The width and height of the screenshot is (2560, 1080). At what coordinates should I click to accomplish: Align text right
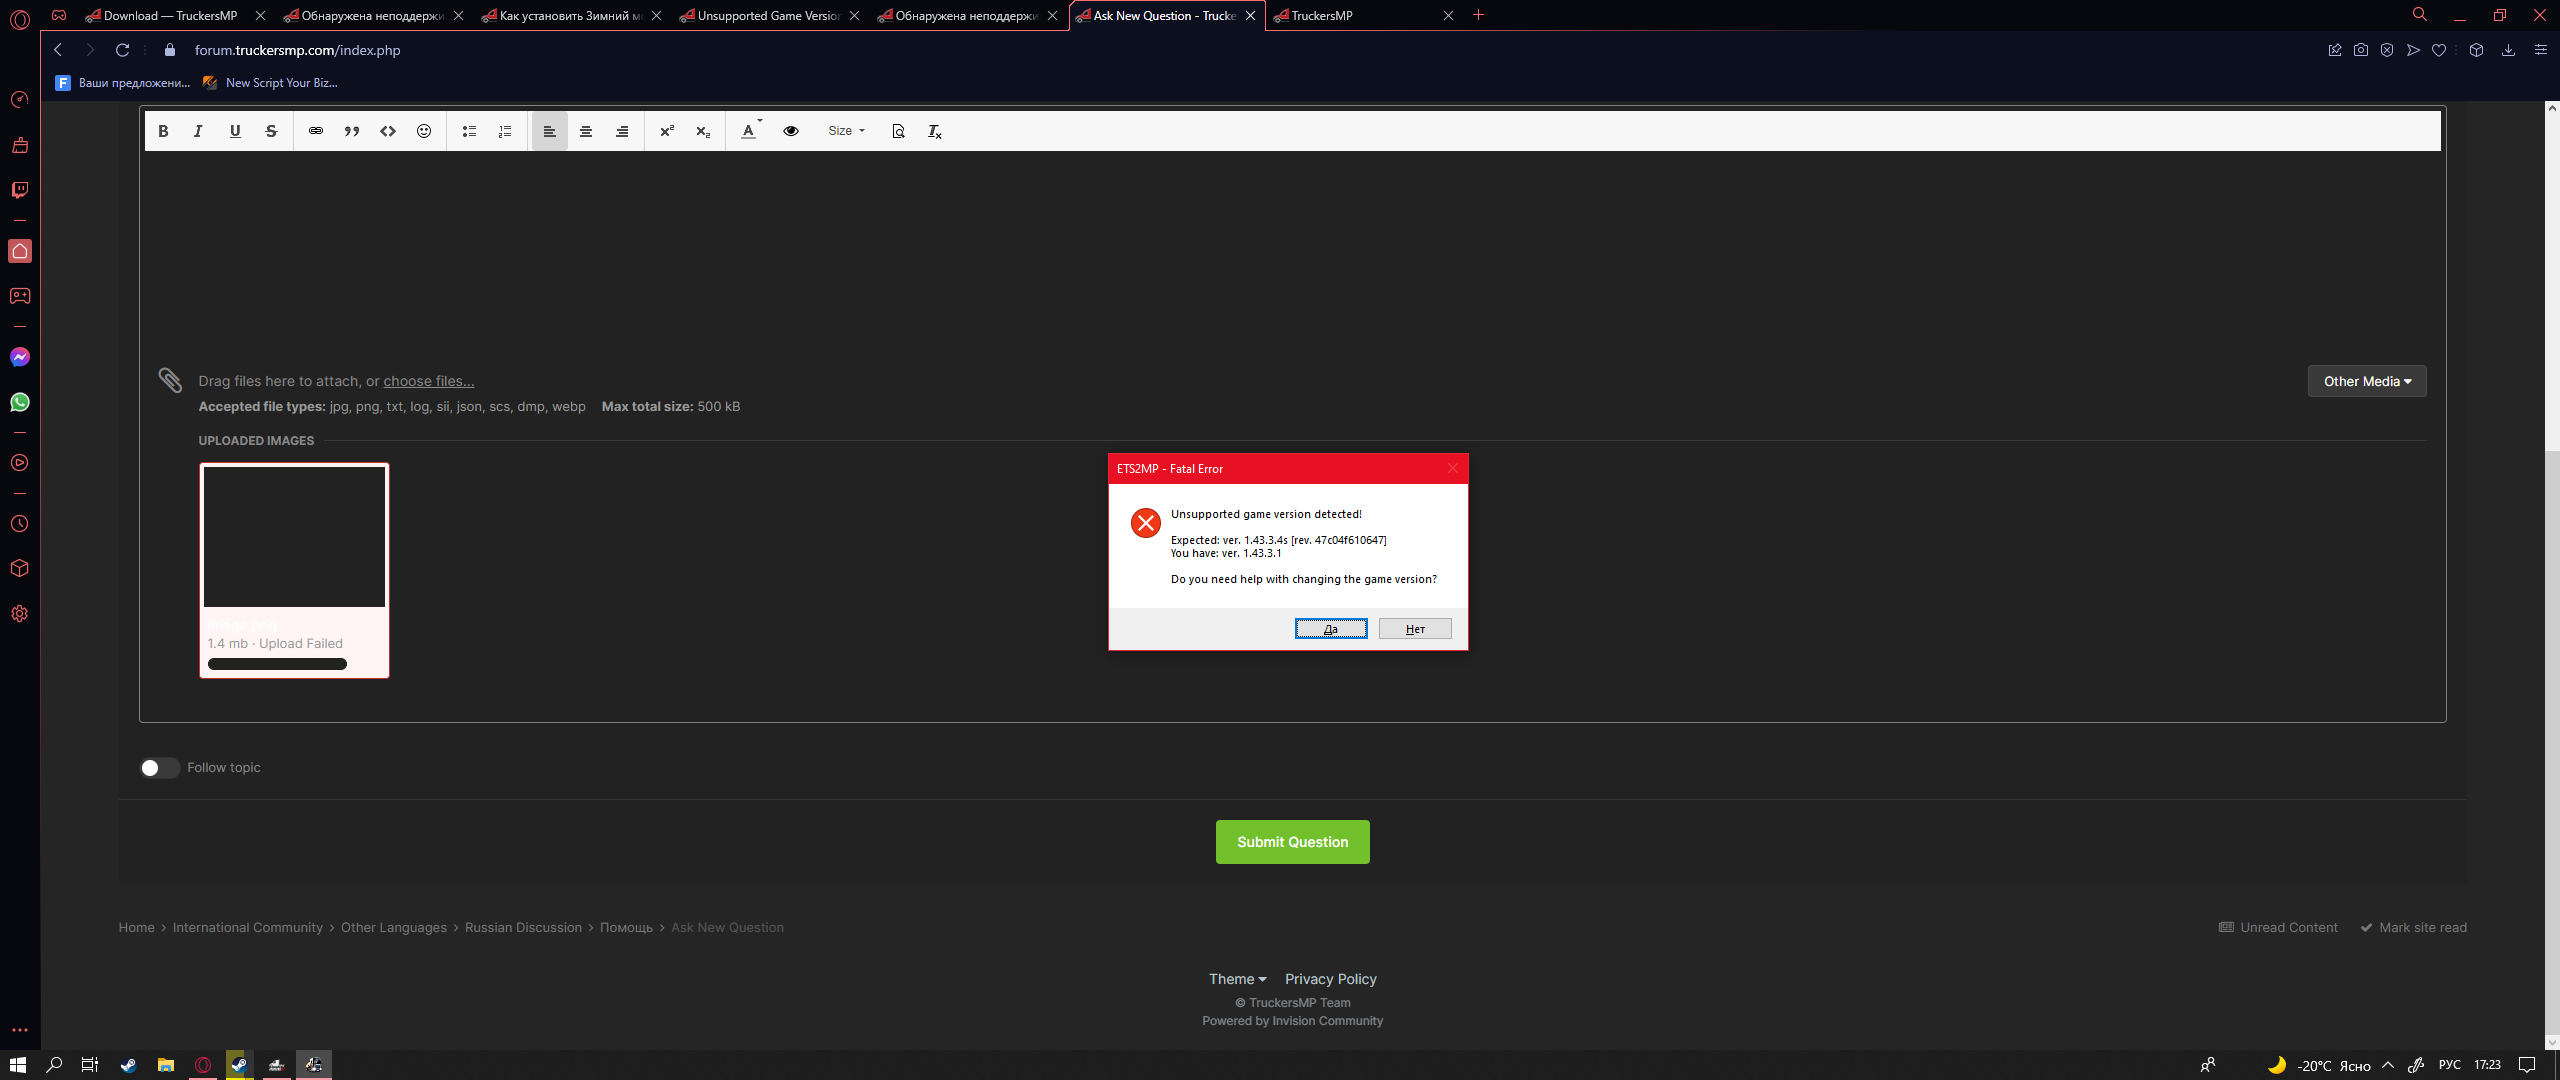622,131
